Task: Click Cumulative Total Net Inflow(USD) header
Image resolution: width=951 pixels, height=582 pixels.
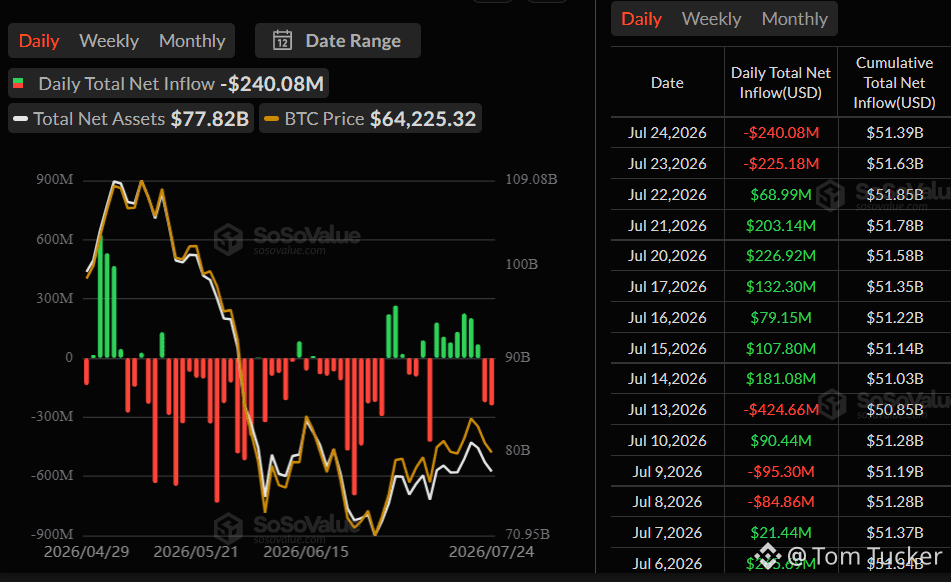Action: (x=895, y=82)
